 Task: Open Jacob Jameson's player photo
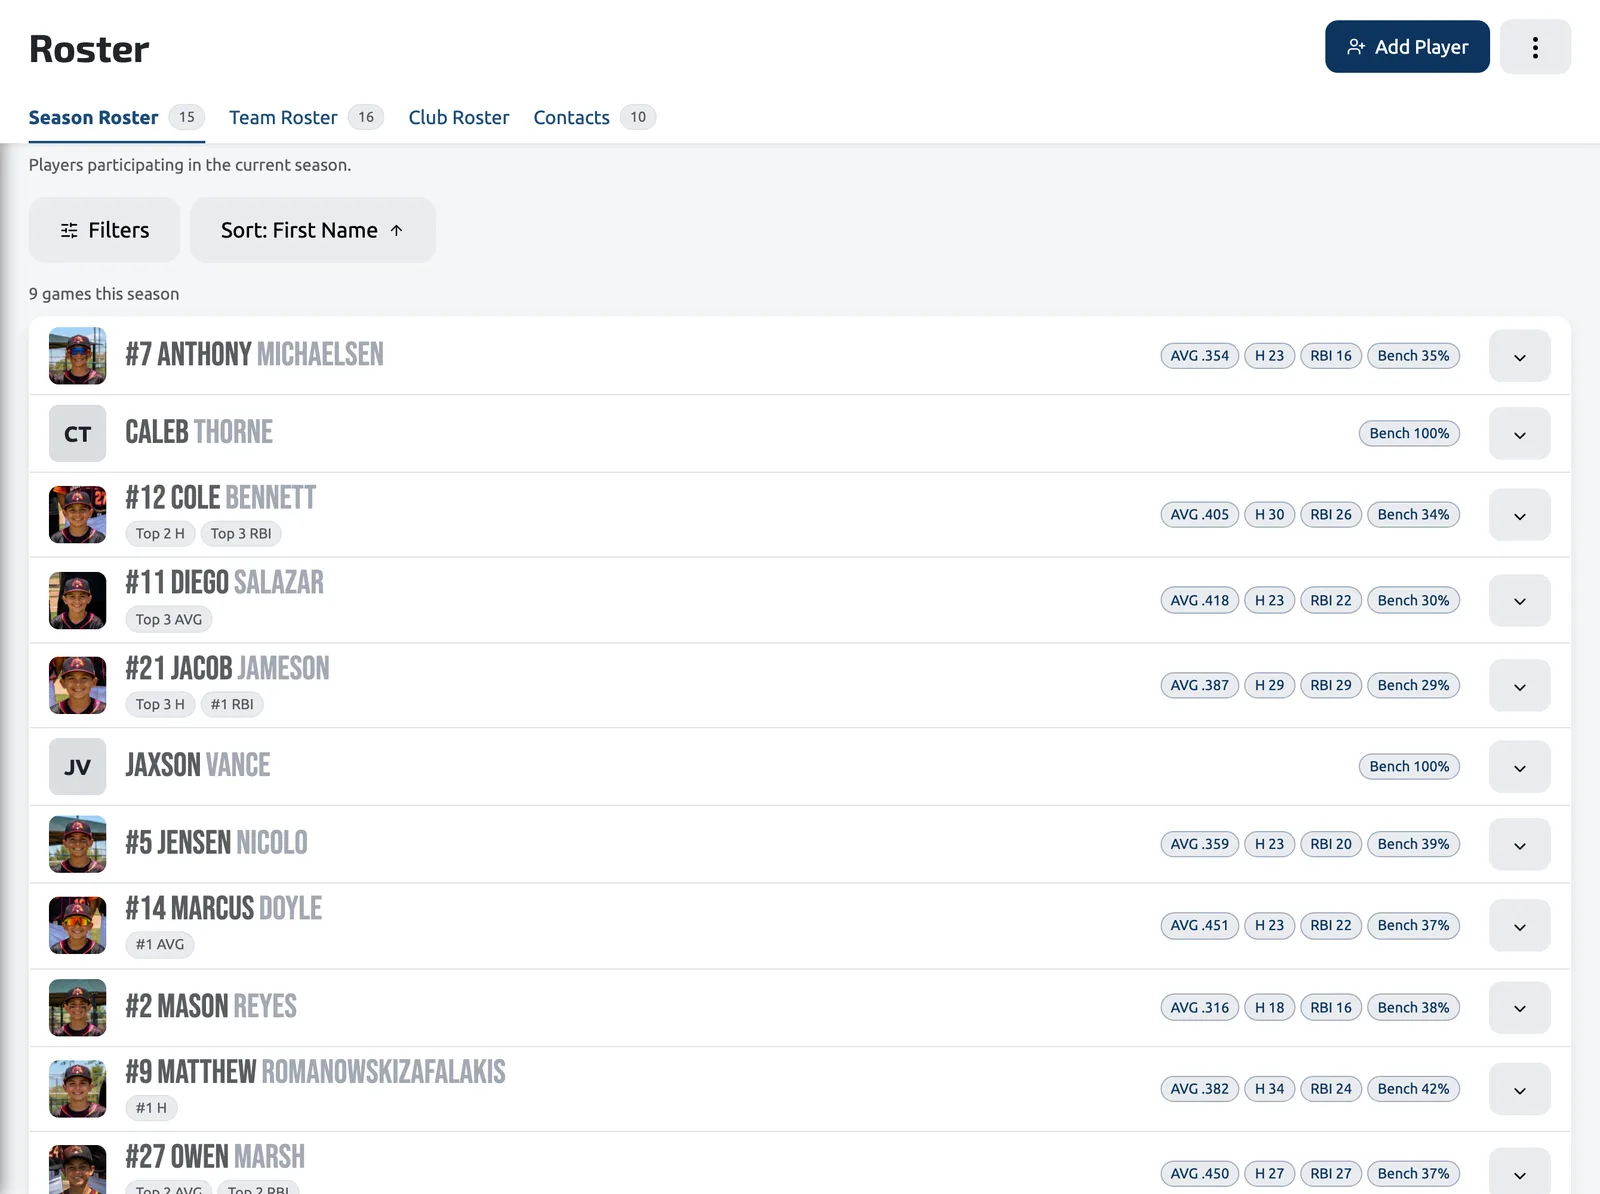coord(77,686)
